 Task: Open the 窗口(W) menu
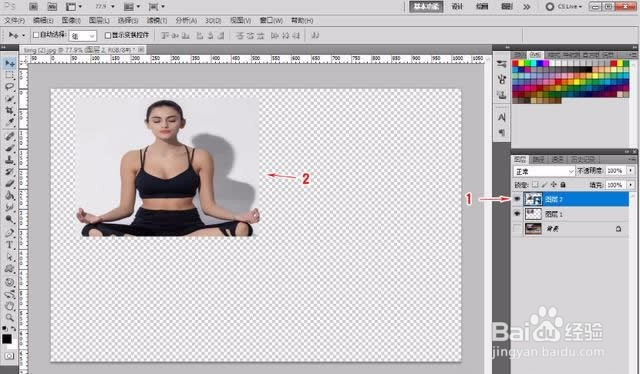click(271, 20)
